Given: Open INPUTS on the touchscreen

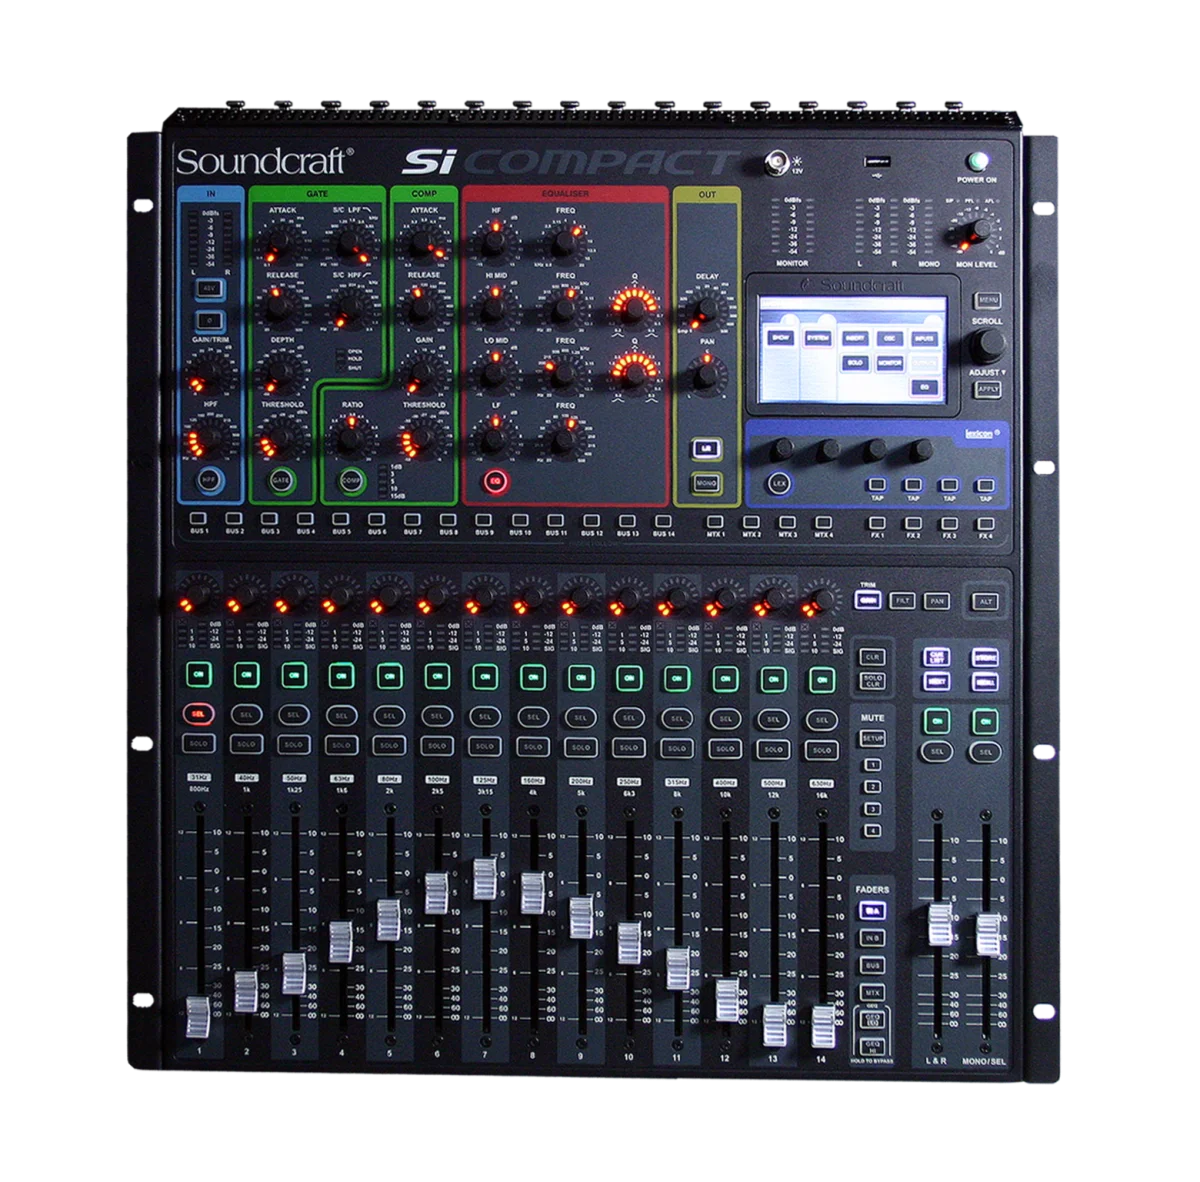Looking at the screenshot, I should (x=924, y=339).
